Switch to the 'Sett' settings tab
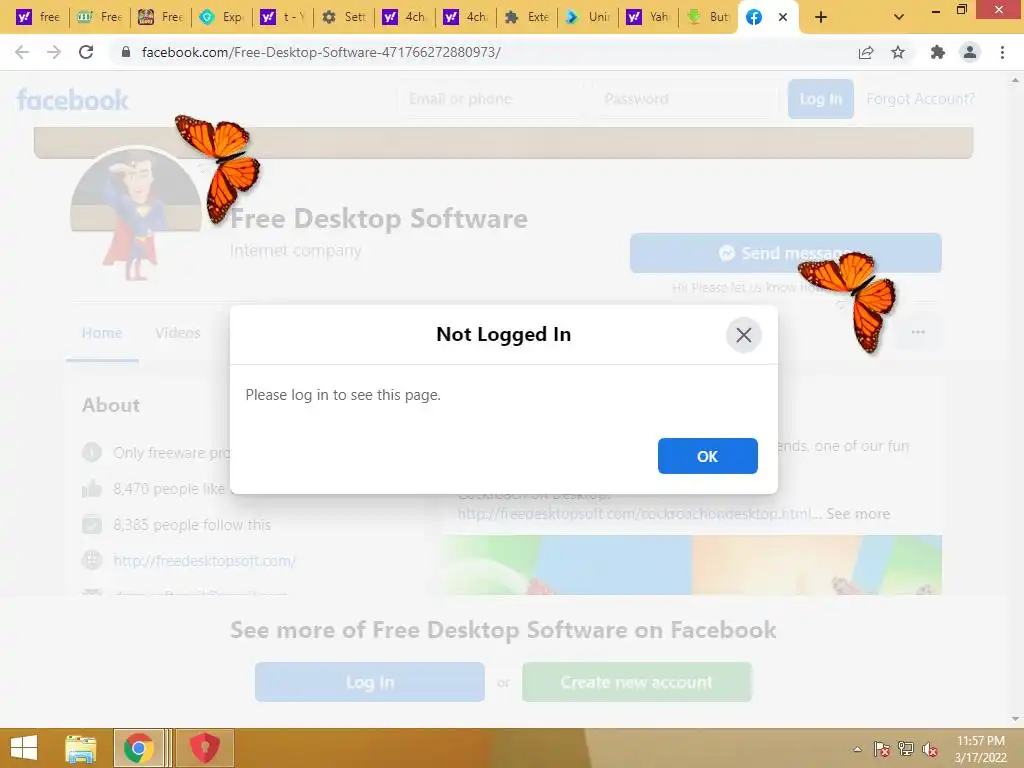This screenshot has height=768, width=1024. click(x=344, y=17)
